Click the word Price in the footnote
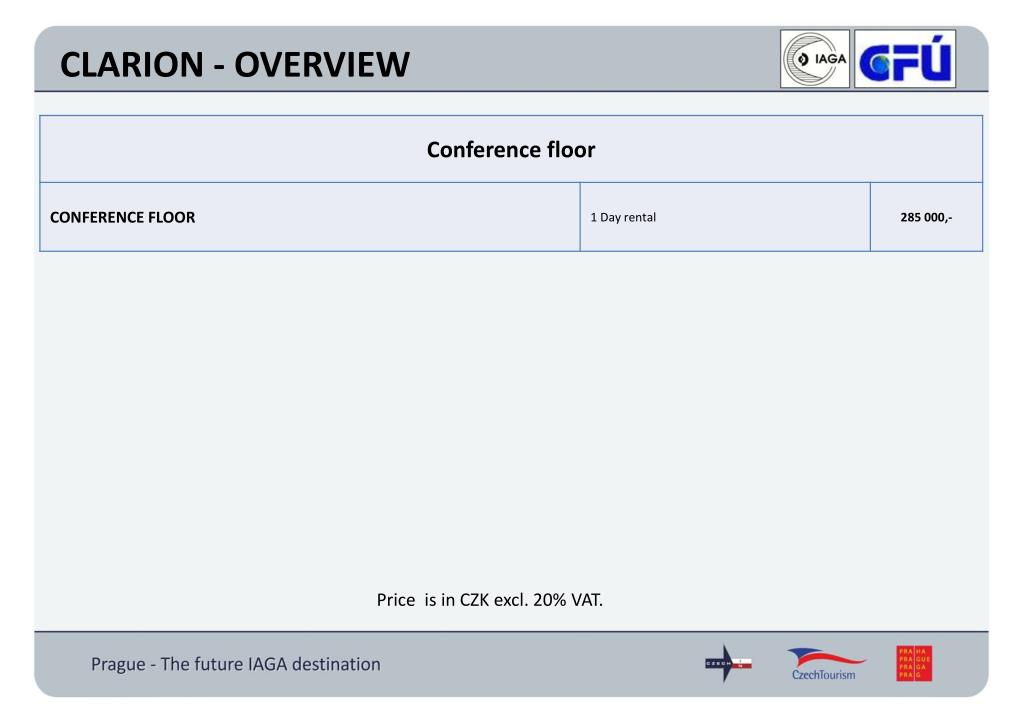Screen dimensions: 1023x723 pyautogui.click(x=396, y=600)
